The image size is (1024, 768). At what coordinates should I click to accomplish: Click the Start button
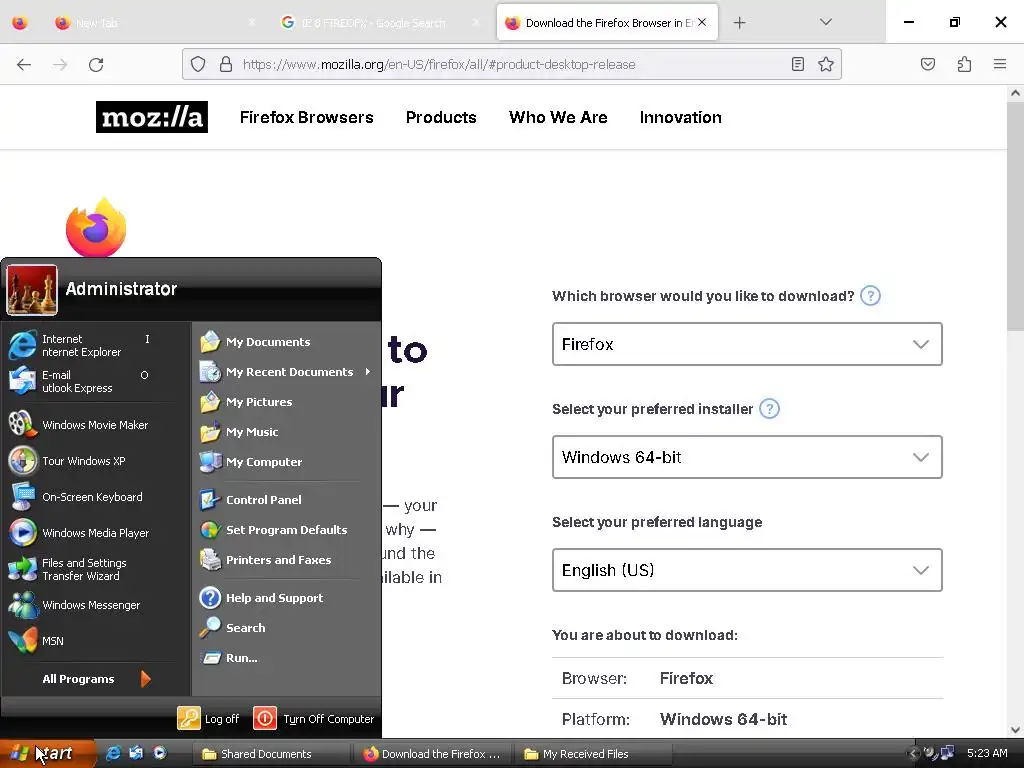coord(47,754)
